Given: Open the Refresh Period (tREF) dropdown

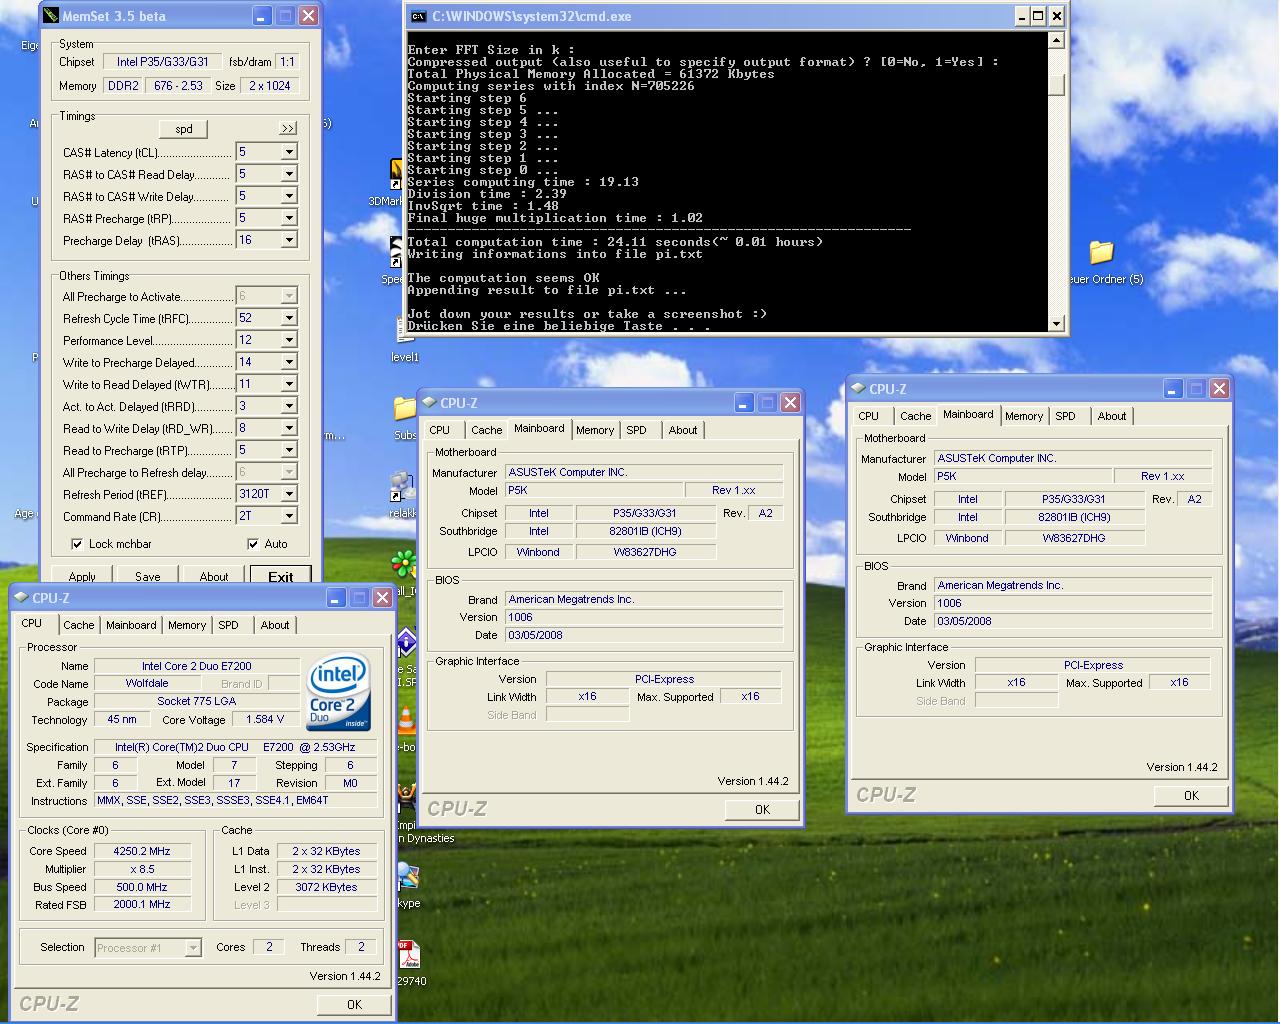Looking at the screenshot, I should (x=288, y=494).
